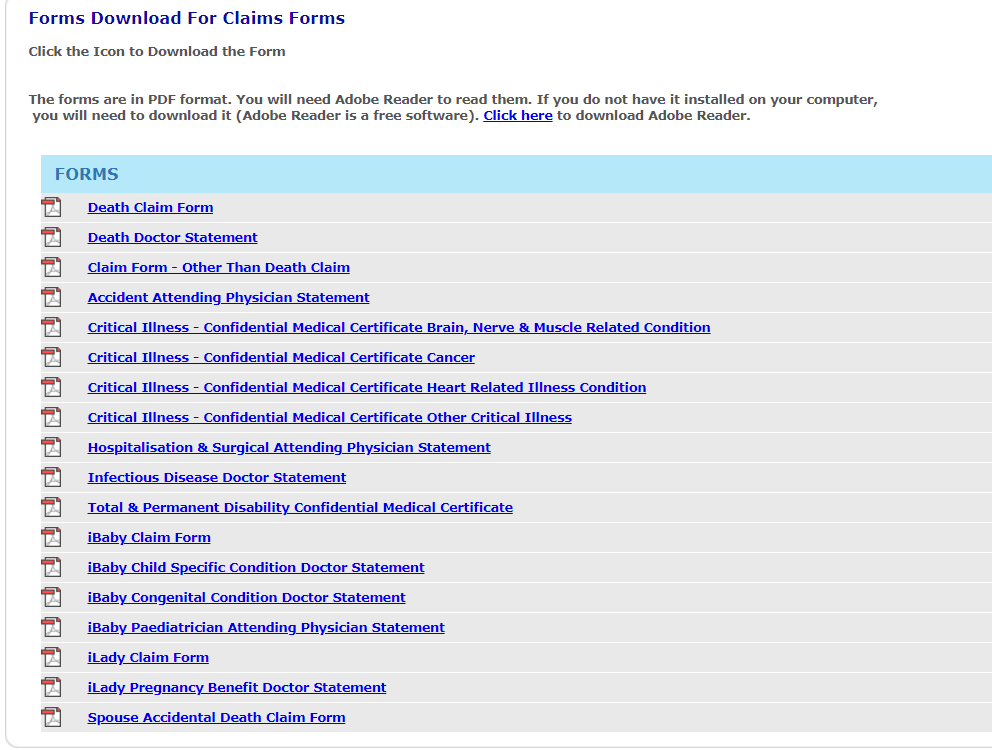This screenshot has width=992, height=750.
Task: Open the Death Claim Form link
Action: tap(151, 208)
